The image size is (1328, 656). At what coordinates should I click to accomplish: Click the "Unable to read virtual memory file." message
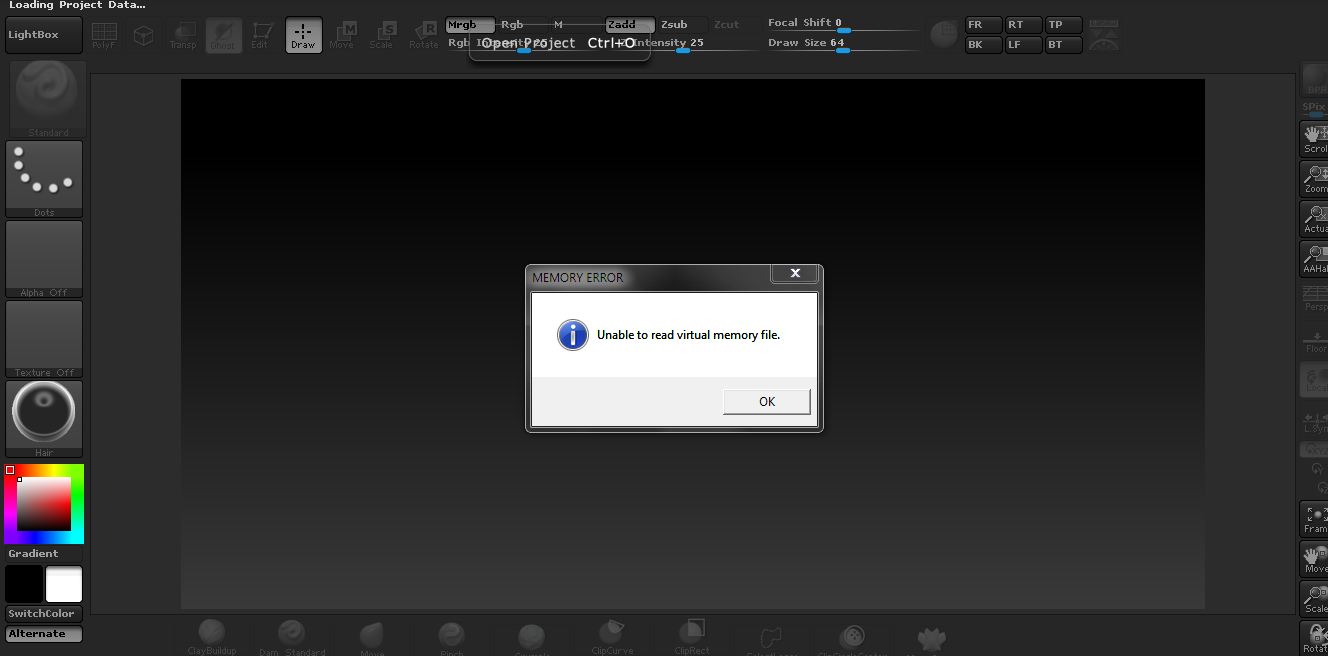(688, 335)
